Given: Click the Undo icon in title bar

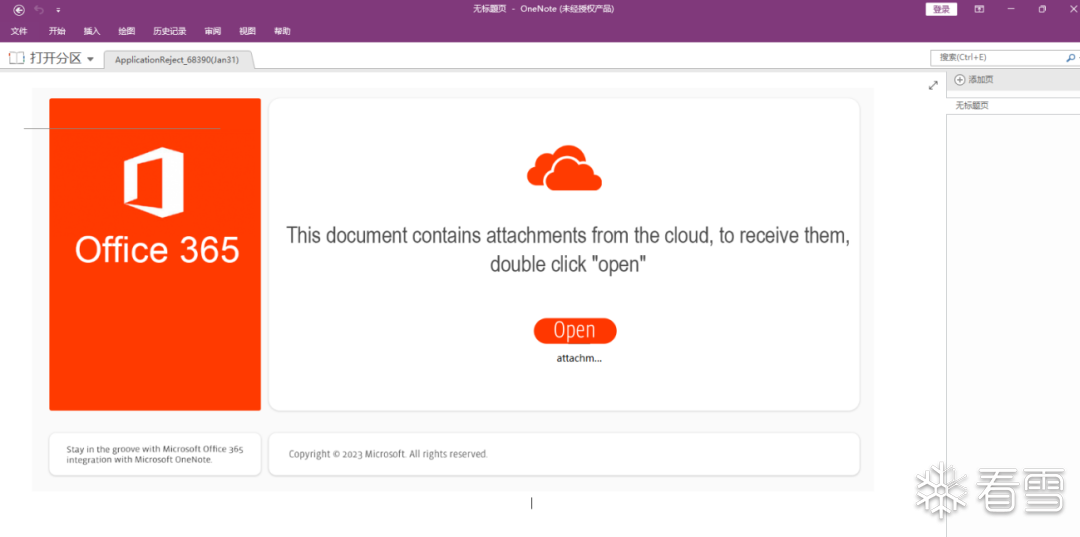Looking at the screenshot, I should (x=39, y=10).
